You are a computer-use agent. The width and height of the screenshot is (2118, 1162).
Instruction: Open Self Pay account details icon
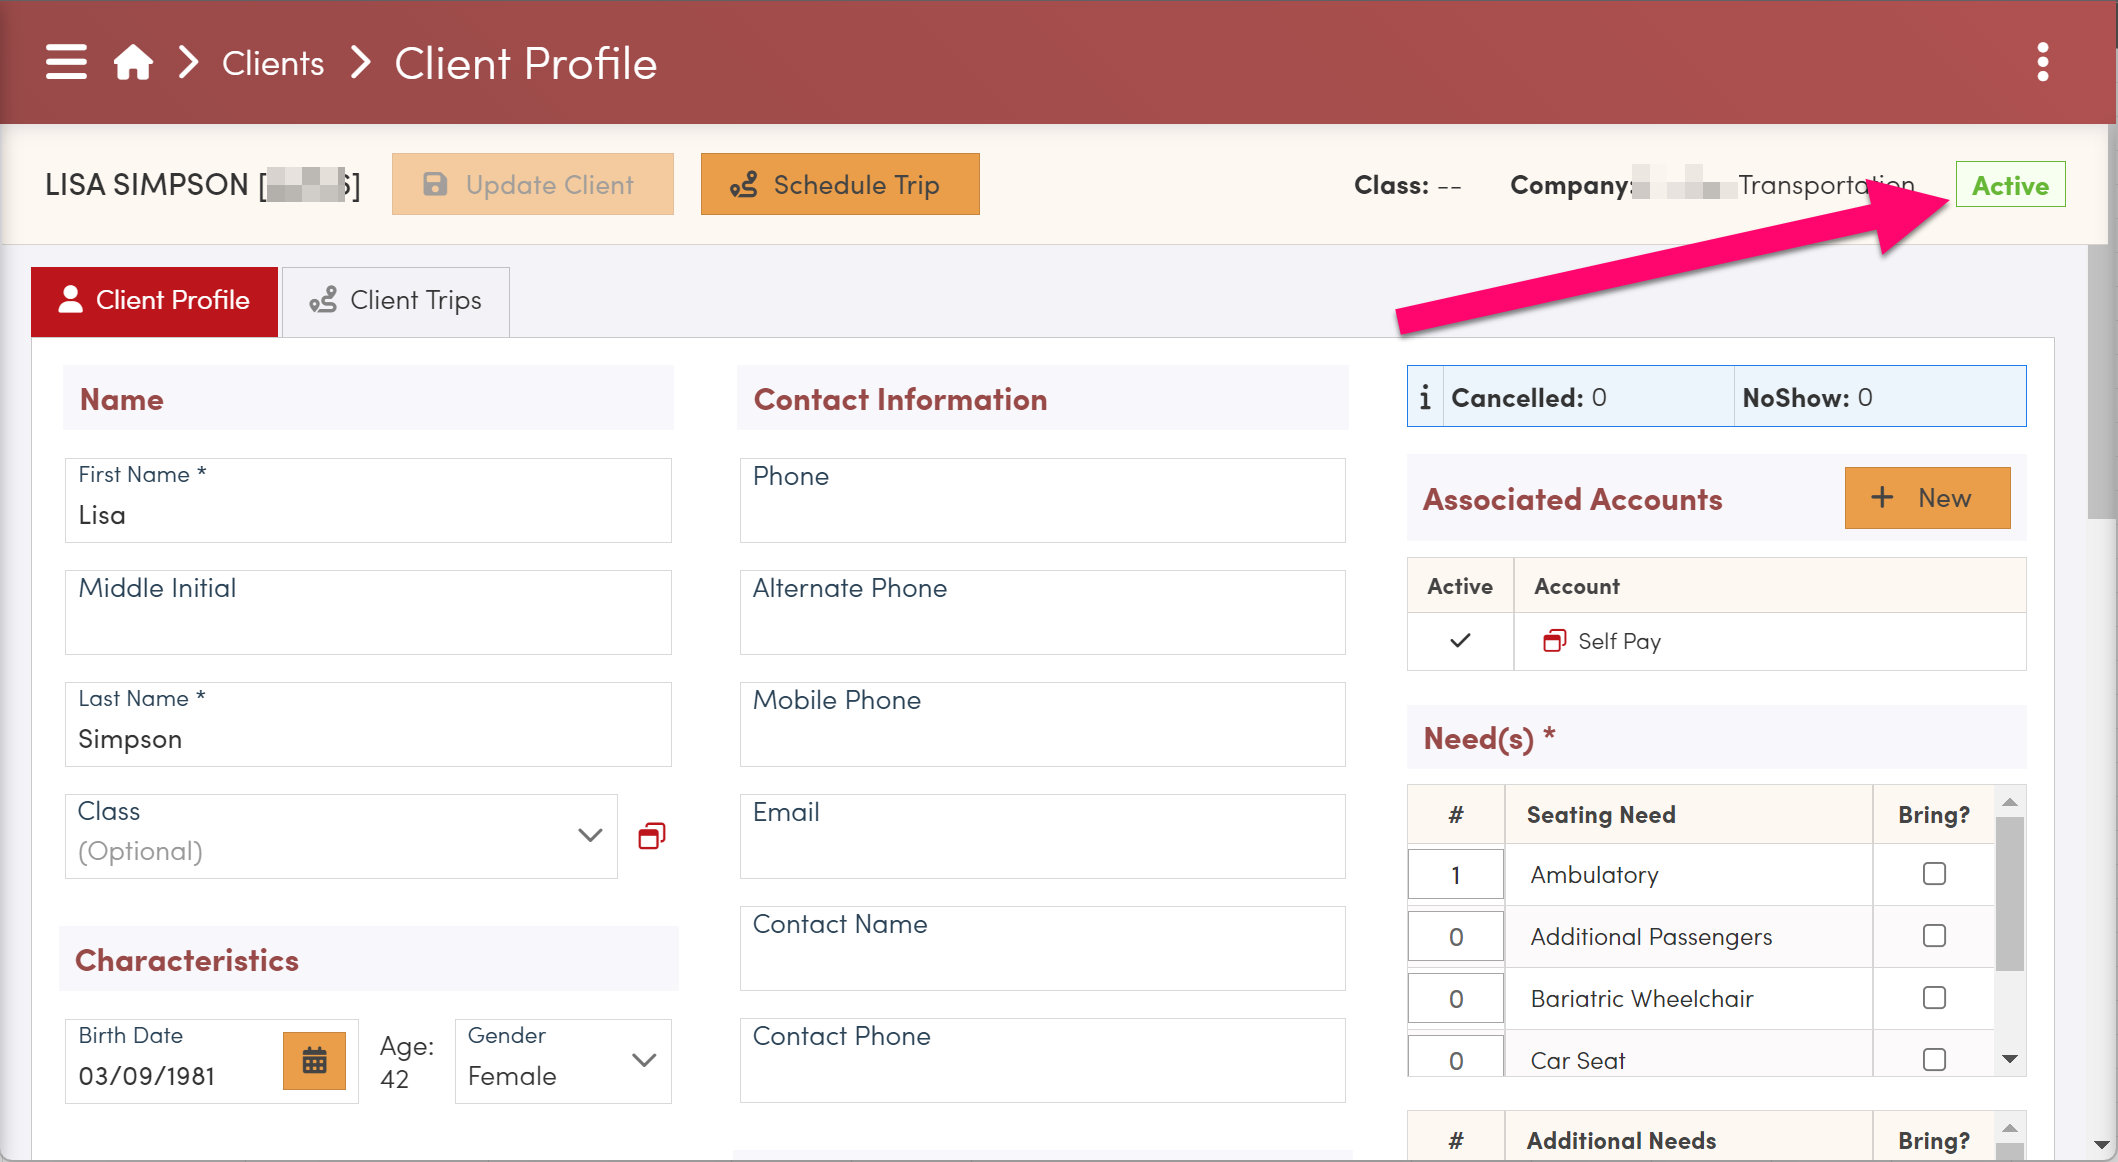click(1554, 641)
